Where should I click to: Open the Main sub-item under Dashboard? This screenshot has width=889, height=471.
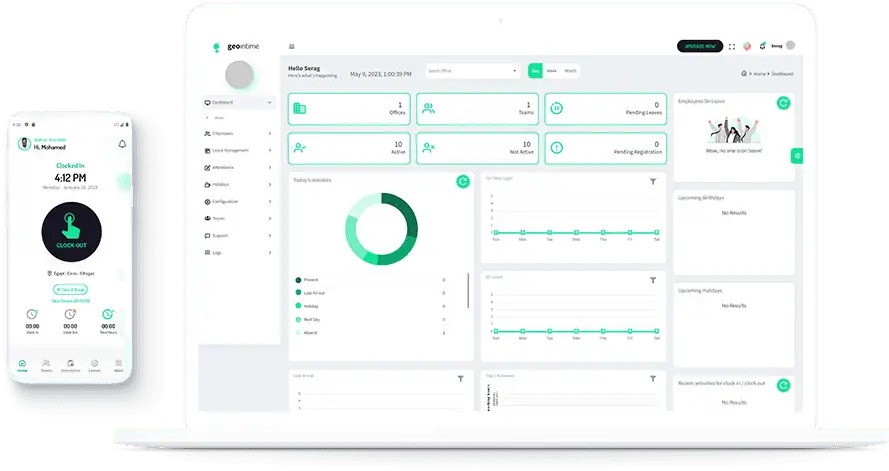(218, 118)
